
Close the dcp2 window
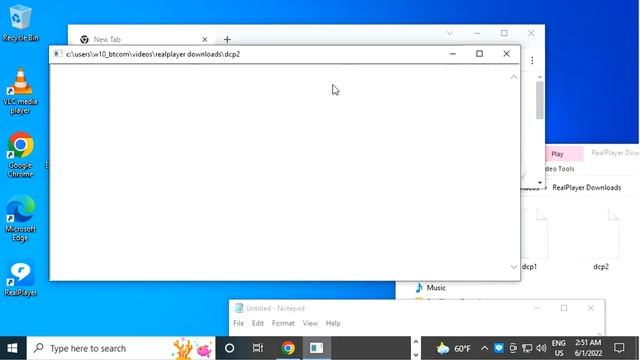coord(507,54)
